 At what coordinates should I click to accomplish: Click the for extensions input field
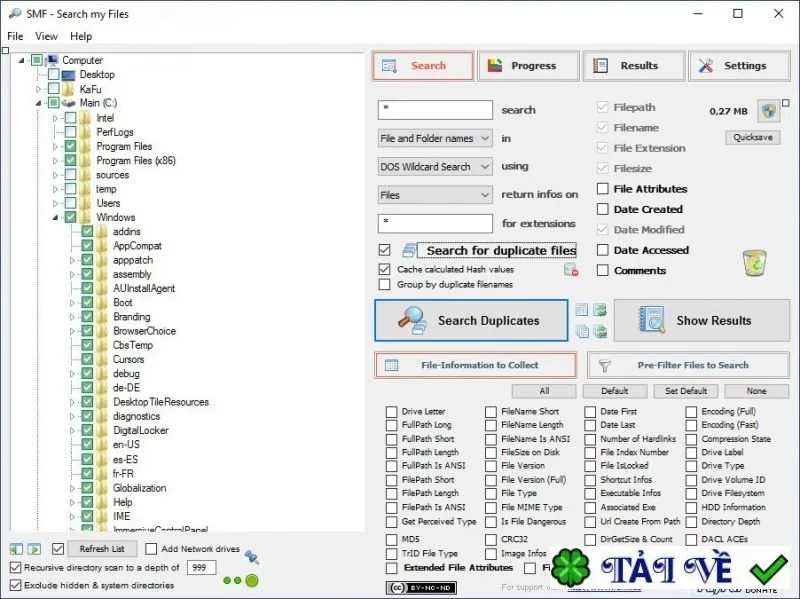[x=435, y=223]
